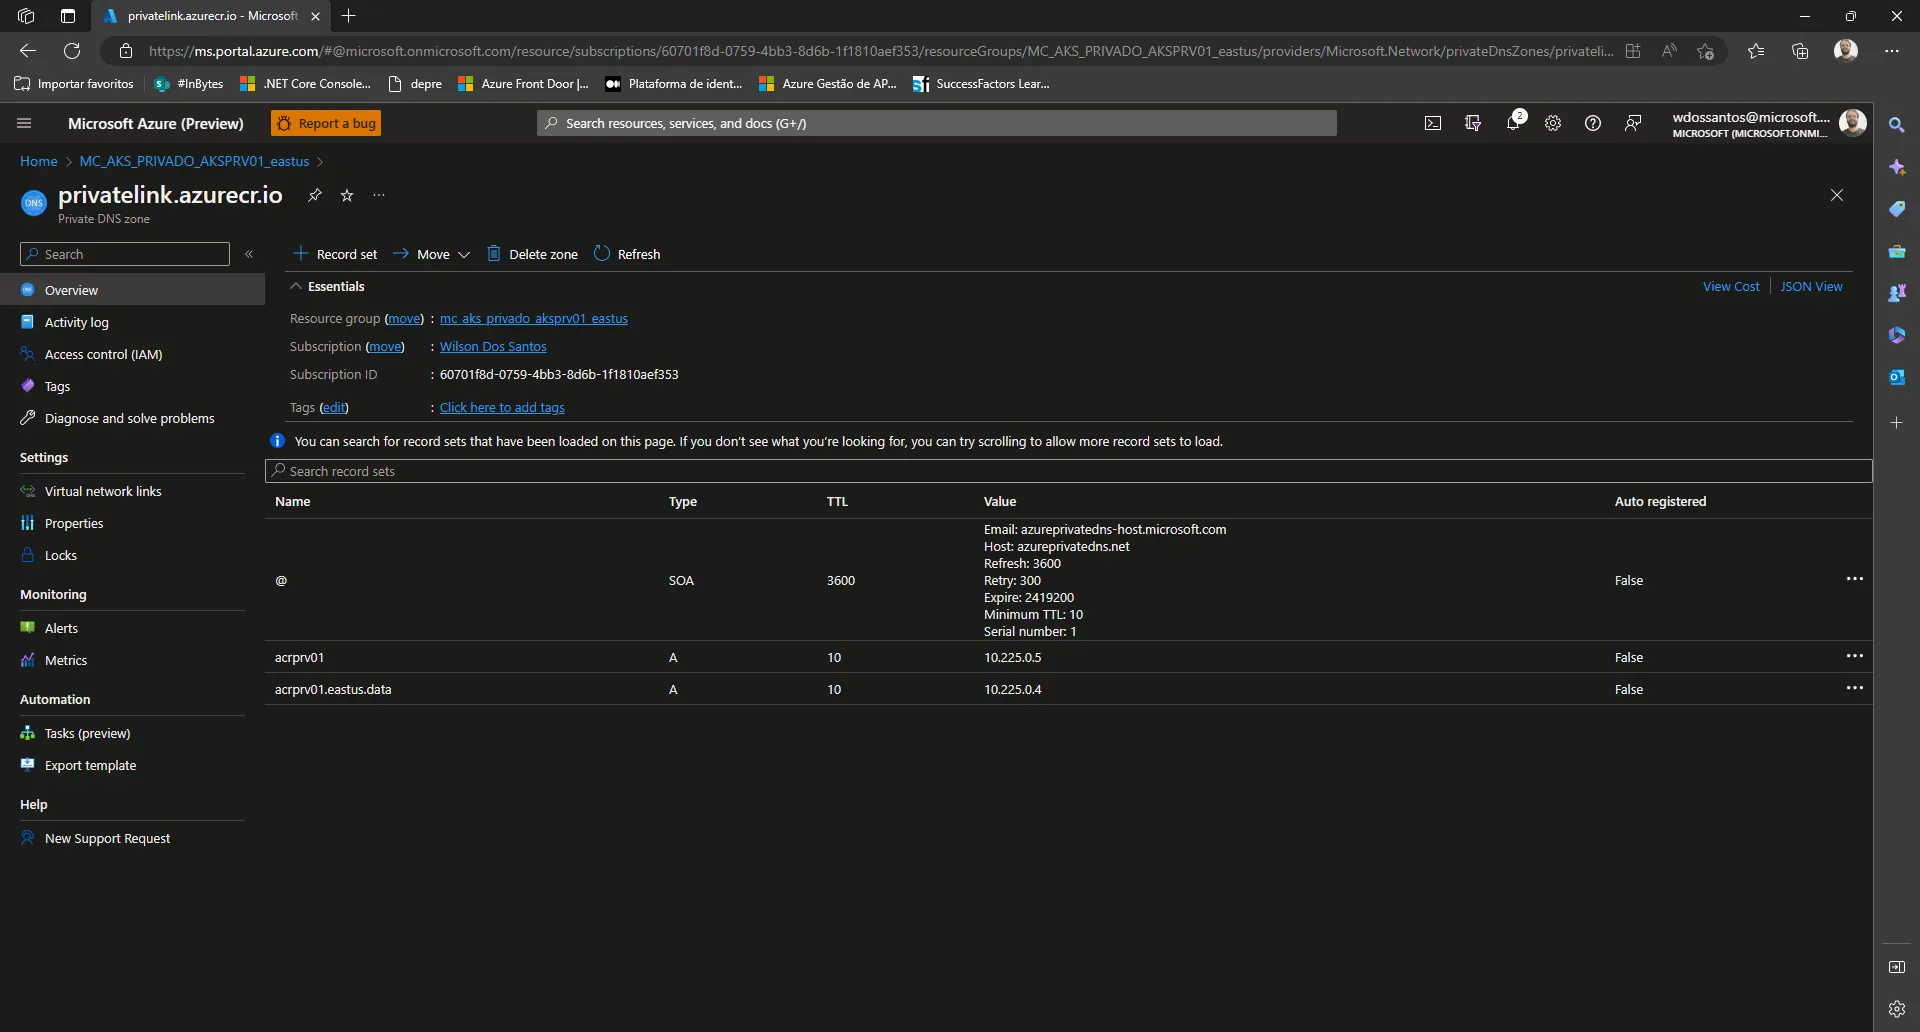Refresh the record sets list
Viewport: 1920px width, 1032px height.
[x=627, y=254]
